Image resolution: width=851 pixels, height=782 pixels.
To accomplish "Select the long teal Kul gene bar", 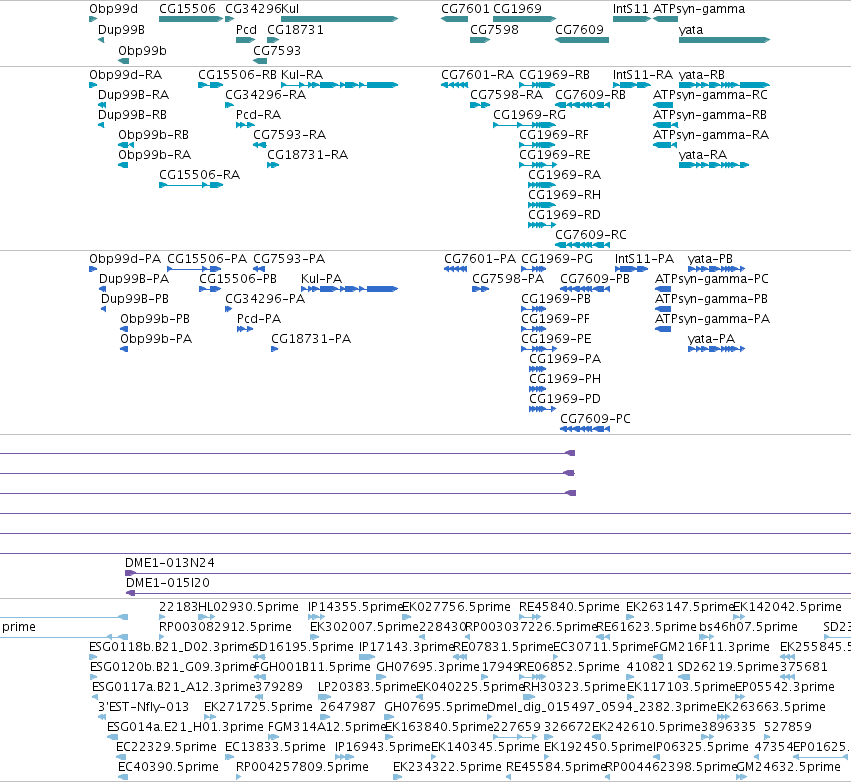I will (340, 19).
